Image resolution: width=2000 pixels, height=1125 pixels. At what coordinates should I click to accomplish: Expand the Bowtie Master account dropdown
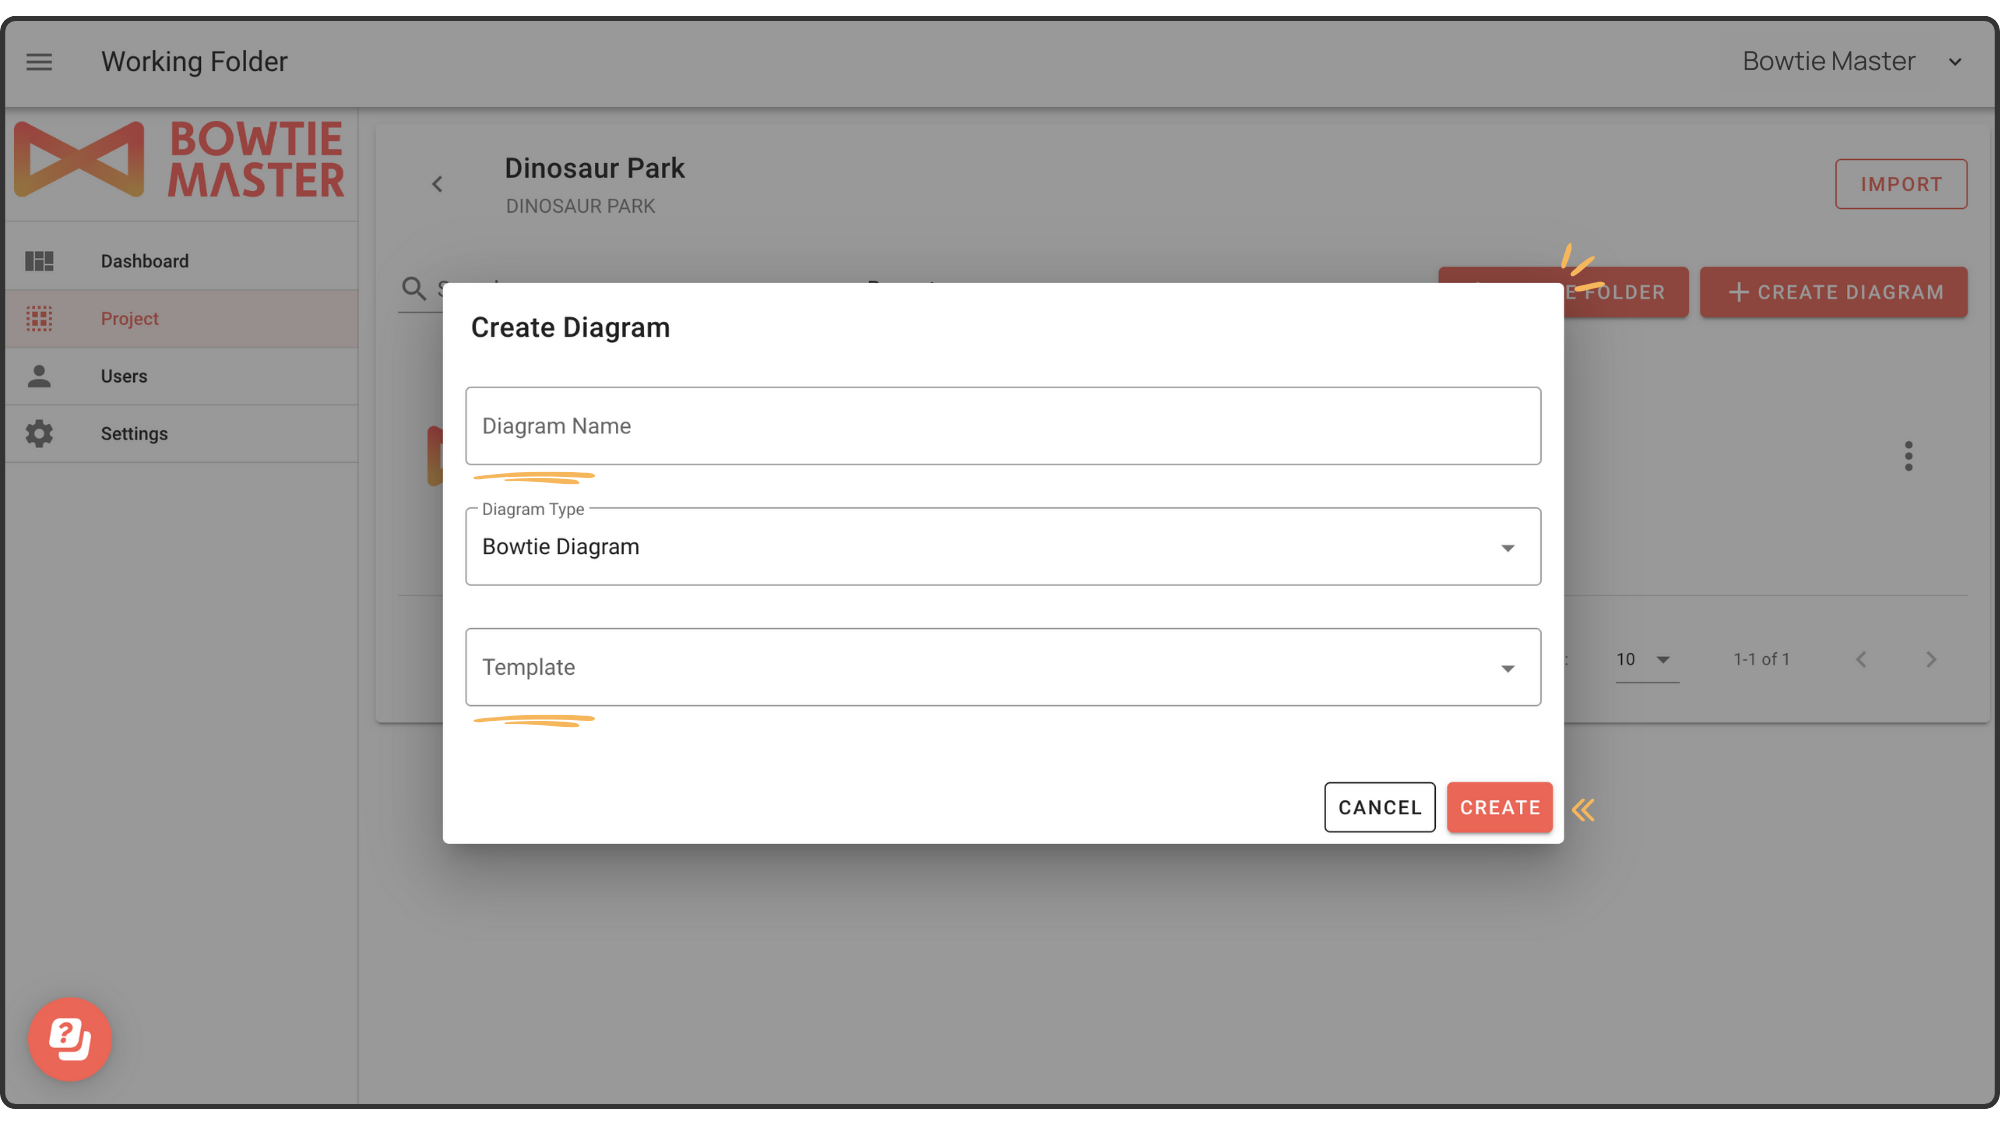click(1954, 61)
